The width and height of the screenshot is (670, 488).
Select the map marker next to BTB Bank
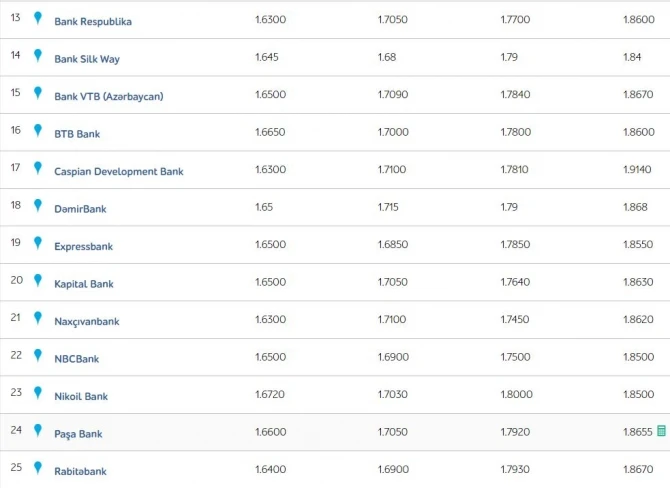click(x=38, y=130)
